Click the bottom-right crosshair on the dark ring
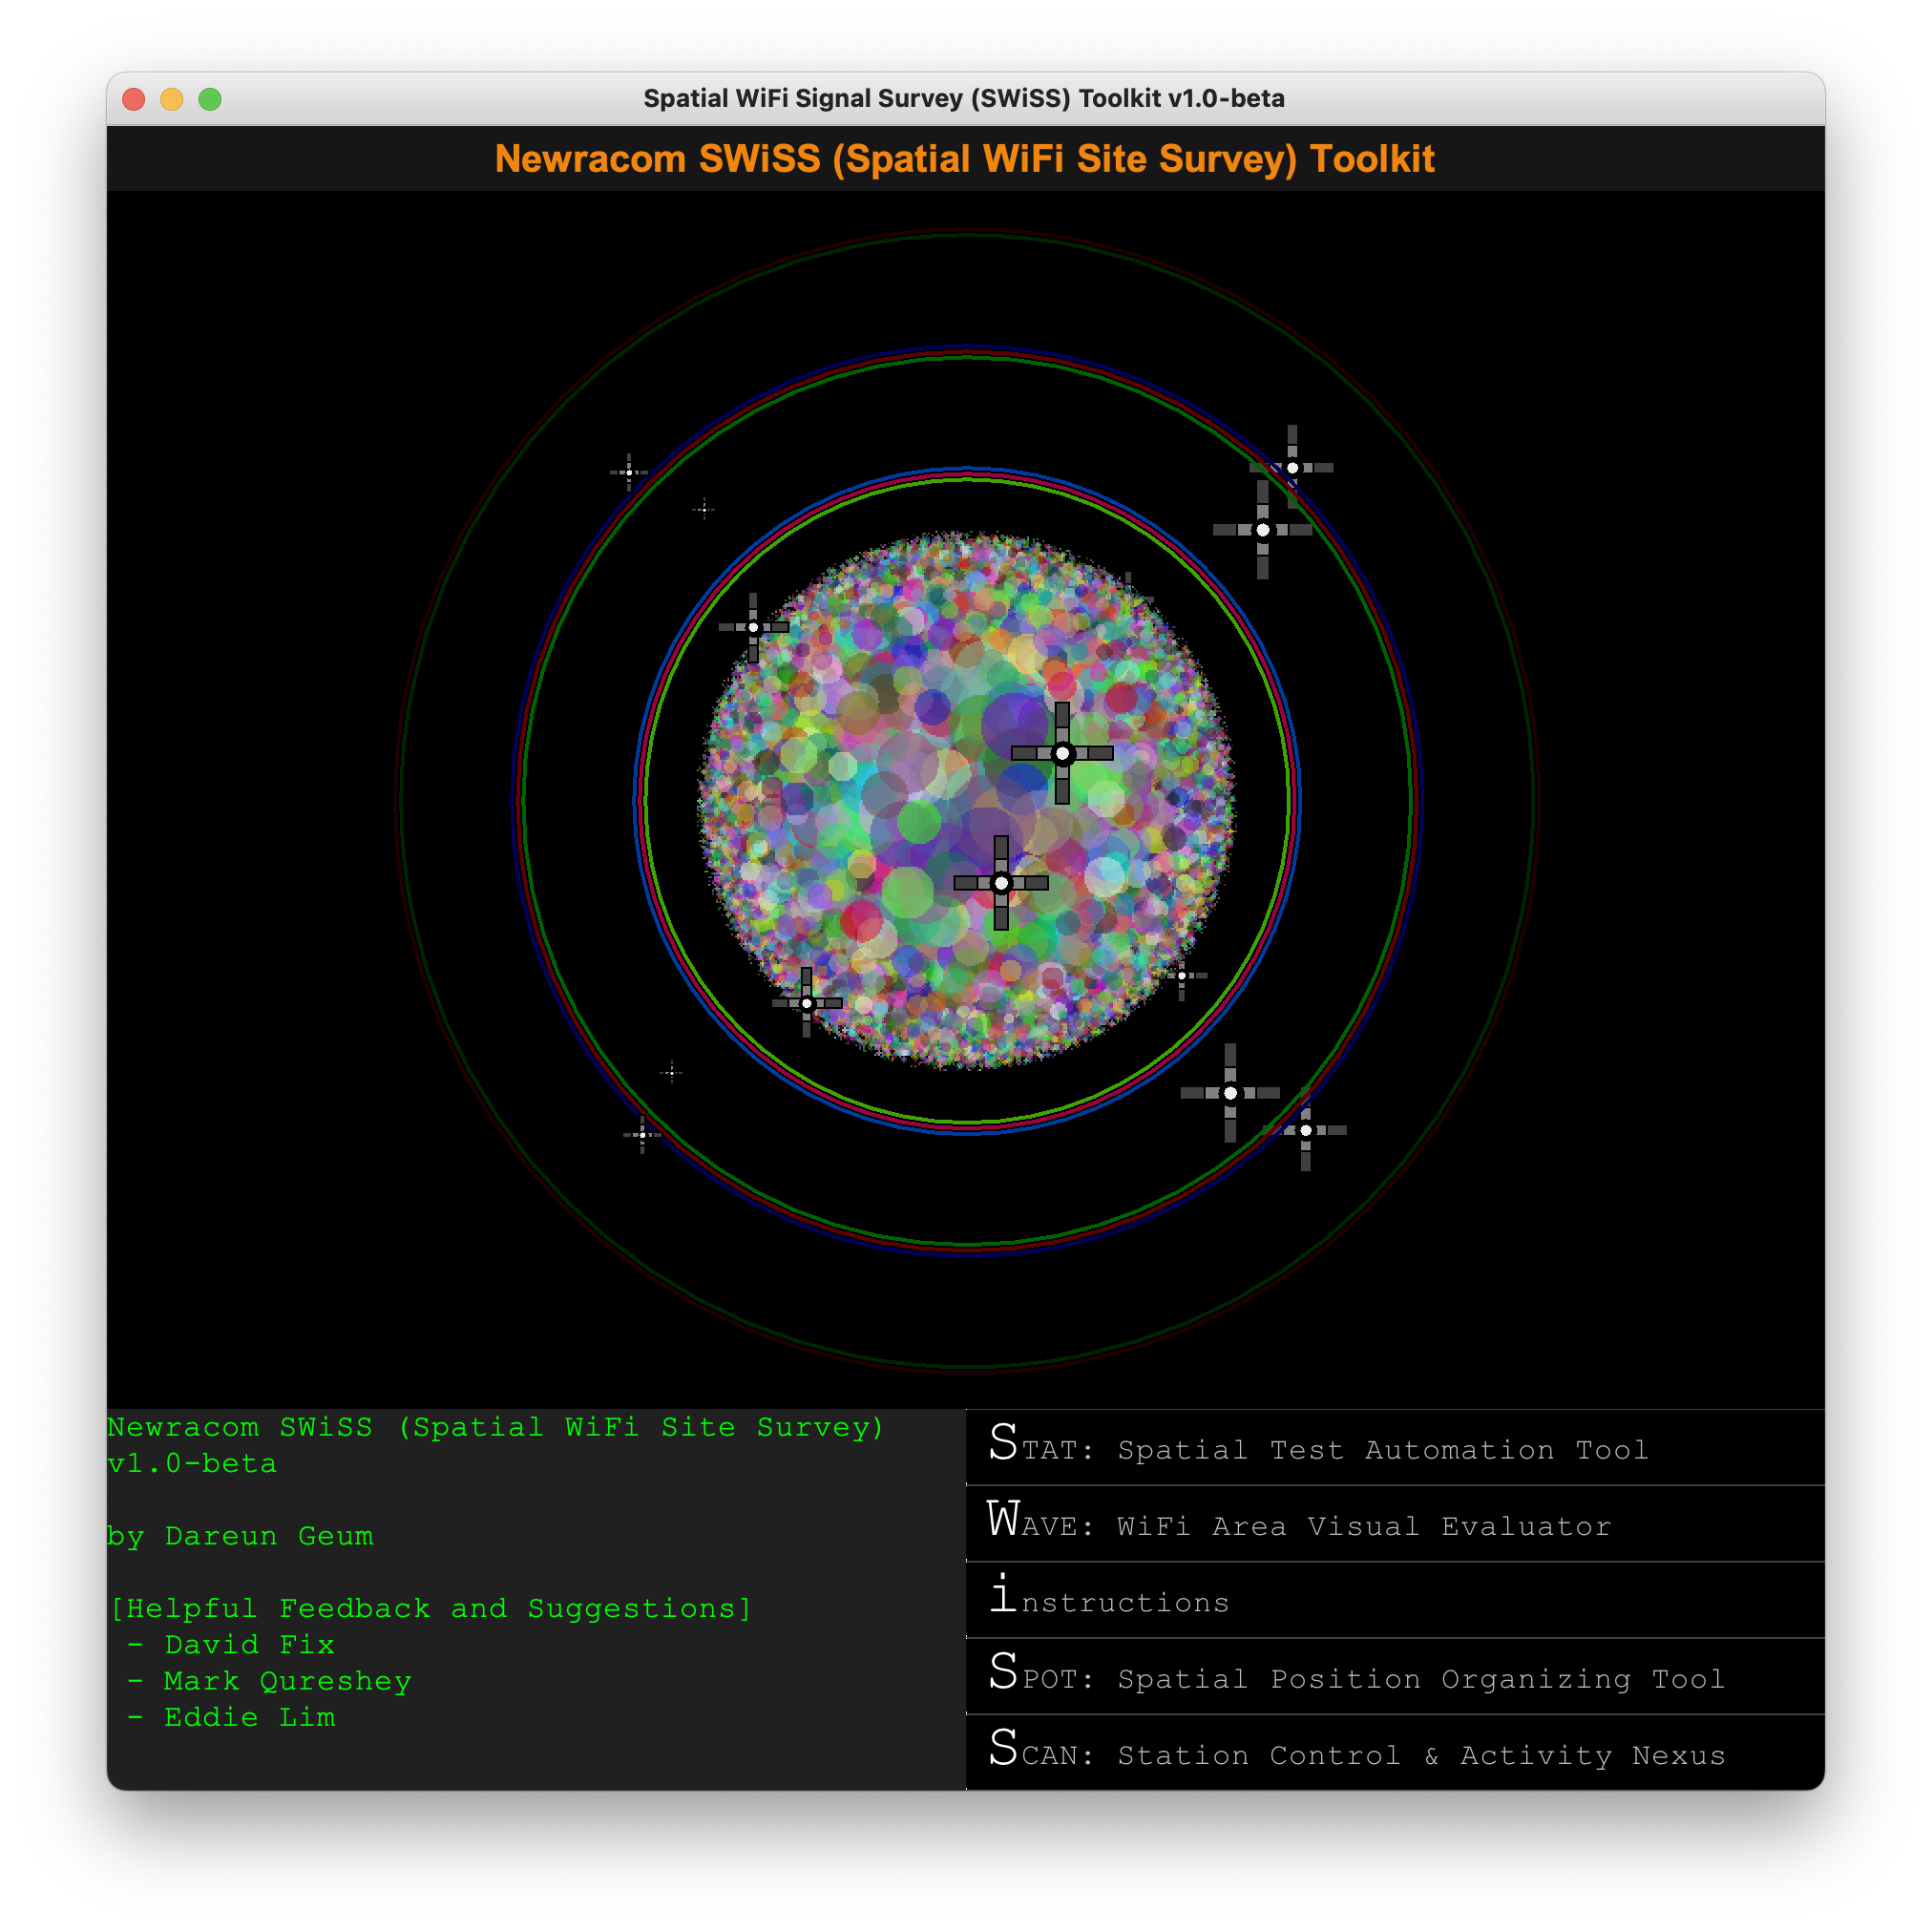The width and height of the screenshot is (1932, 1932). (x=1305, y=1130)
